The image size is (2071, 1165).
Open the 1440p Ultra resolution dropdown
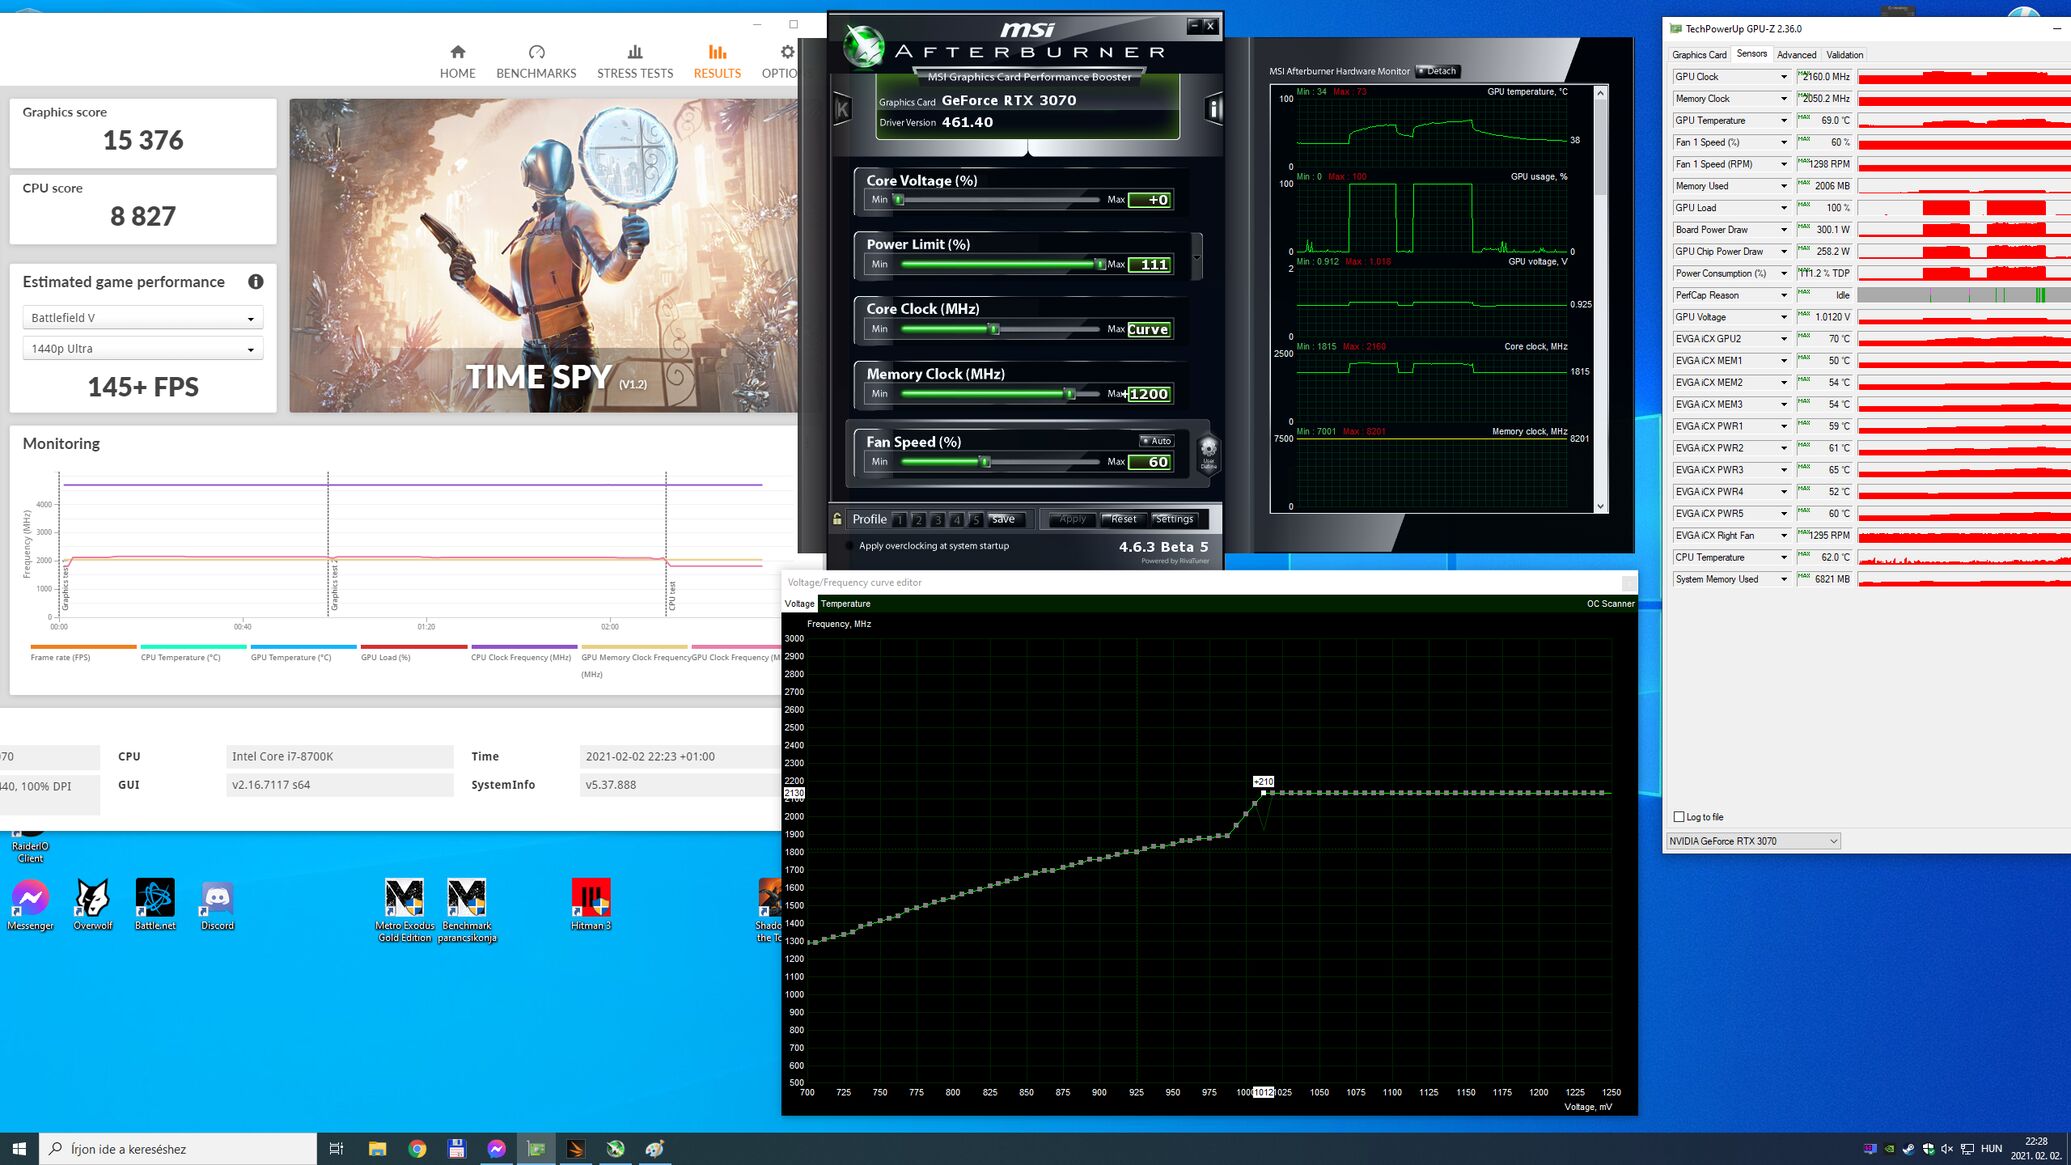tap(143, 349)
